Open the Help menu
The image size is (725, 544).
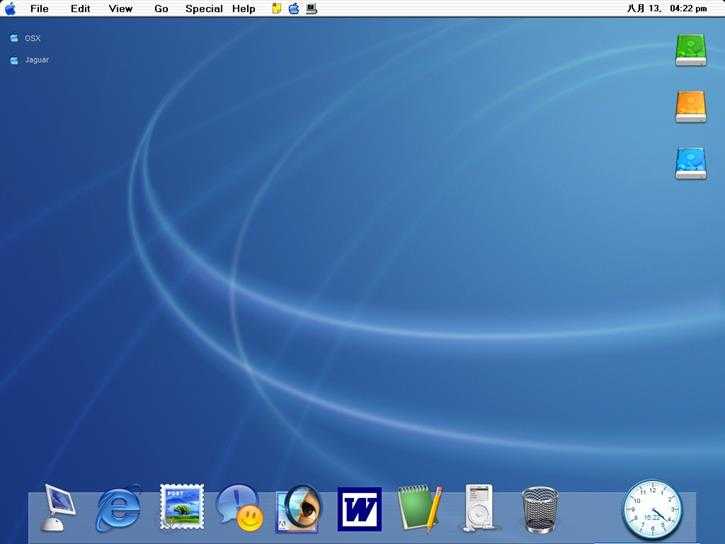(244, 9)
